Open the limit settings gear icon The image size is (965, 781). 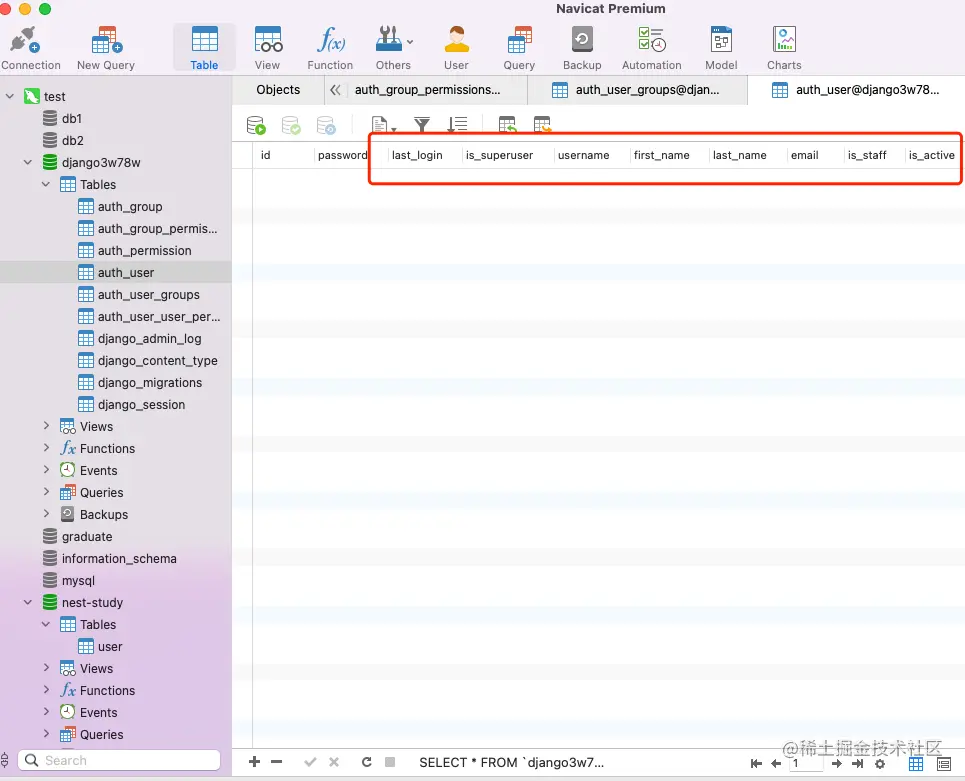880,764
